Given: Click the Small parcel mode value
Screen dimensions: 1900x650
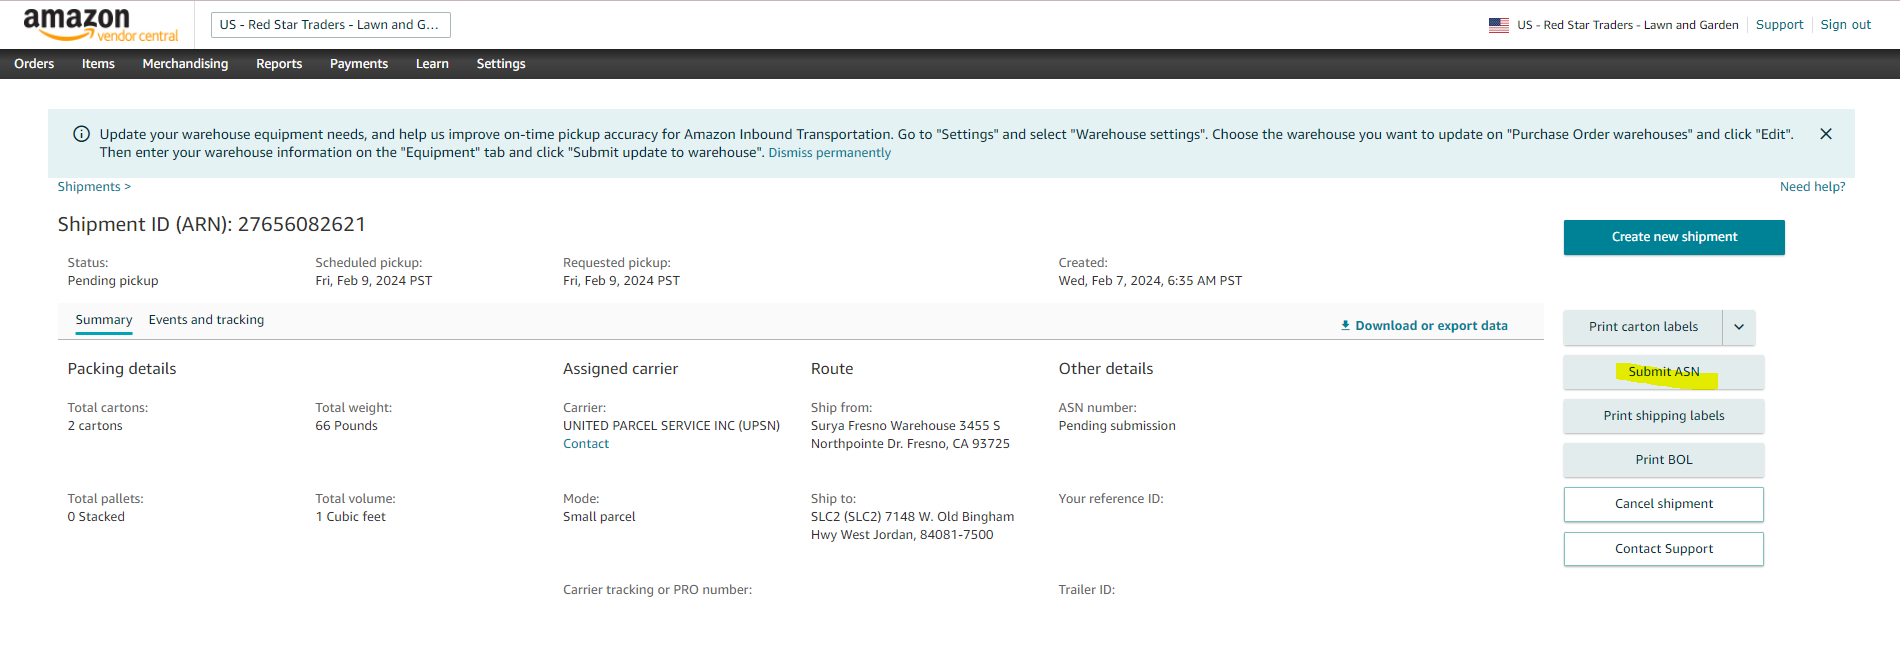Looking at the screenshot, I should [x=599, y=517].
